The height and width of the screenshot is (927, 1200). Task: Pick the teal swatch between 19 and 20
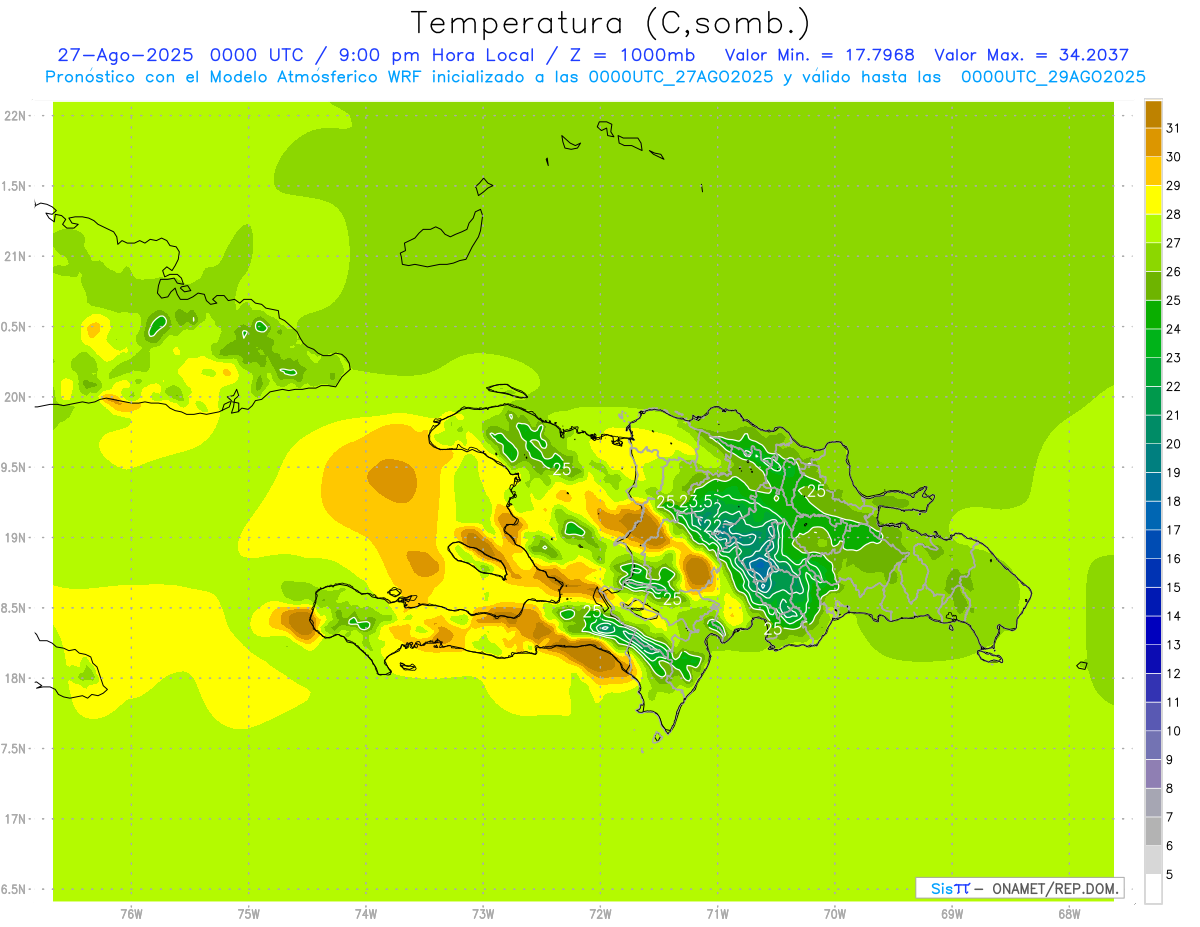point(1153,458)
